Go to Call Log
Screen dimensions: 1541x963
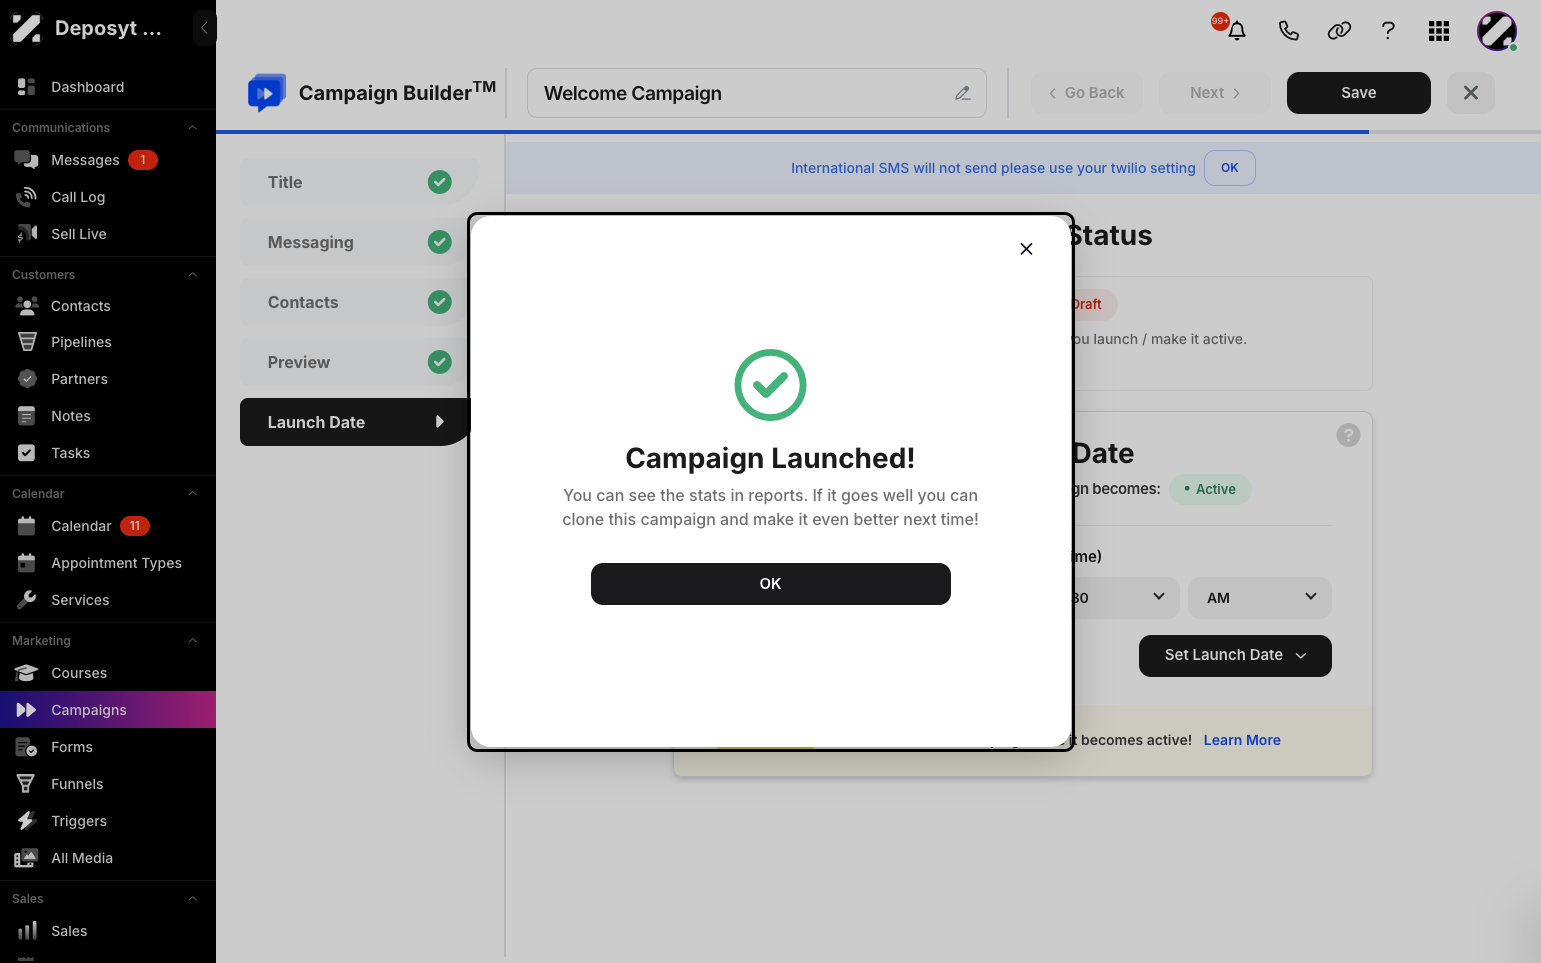(x=108, y=197)
